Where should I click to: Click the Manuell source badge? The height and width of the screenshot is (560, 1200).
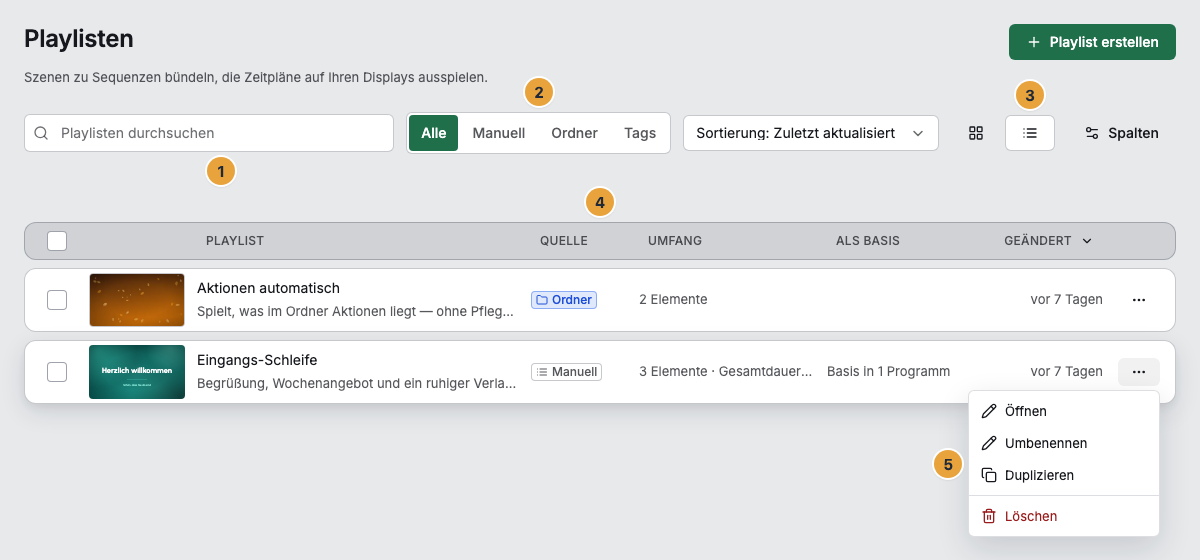[x=566, y=372]
